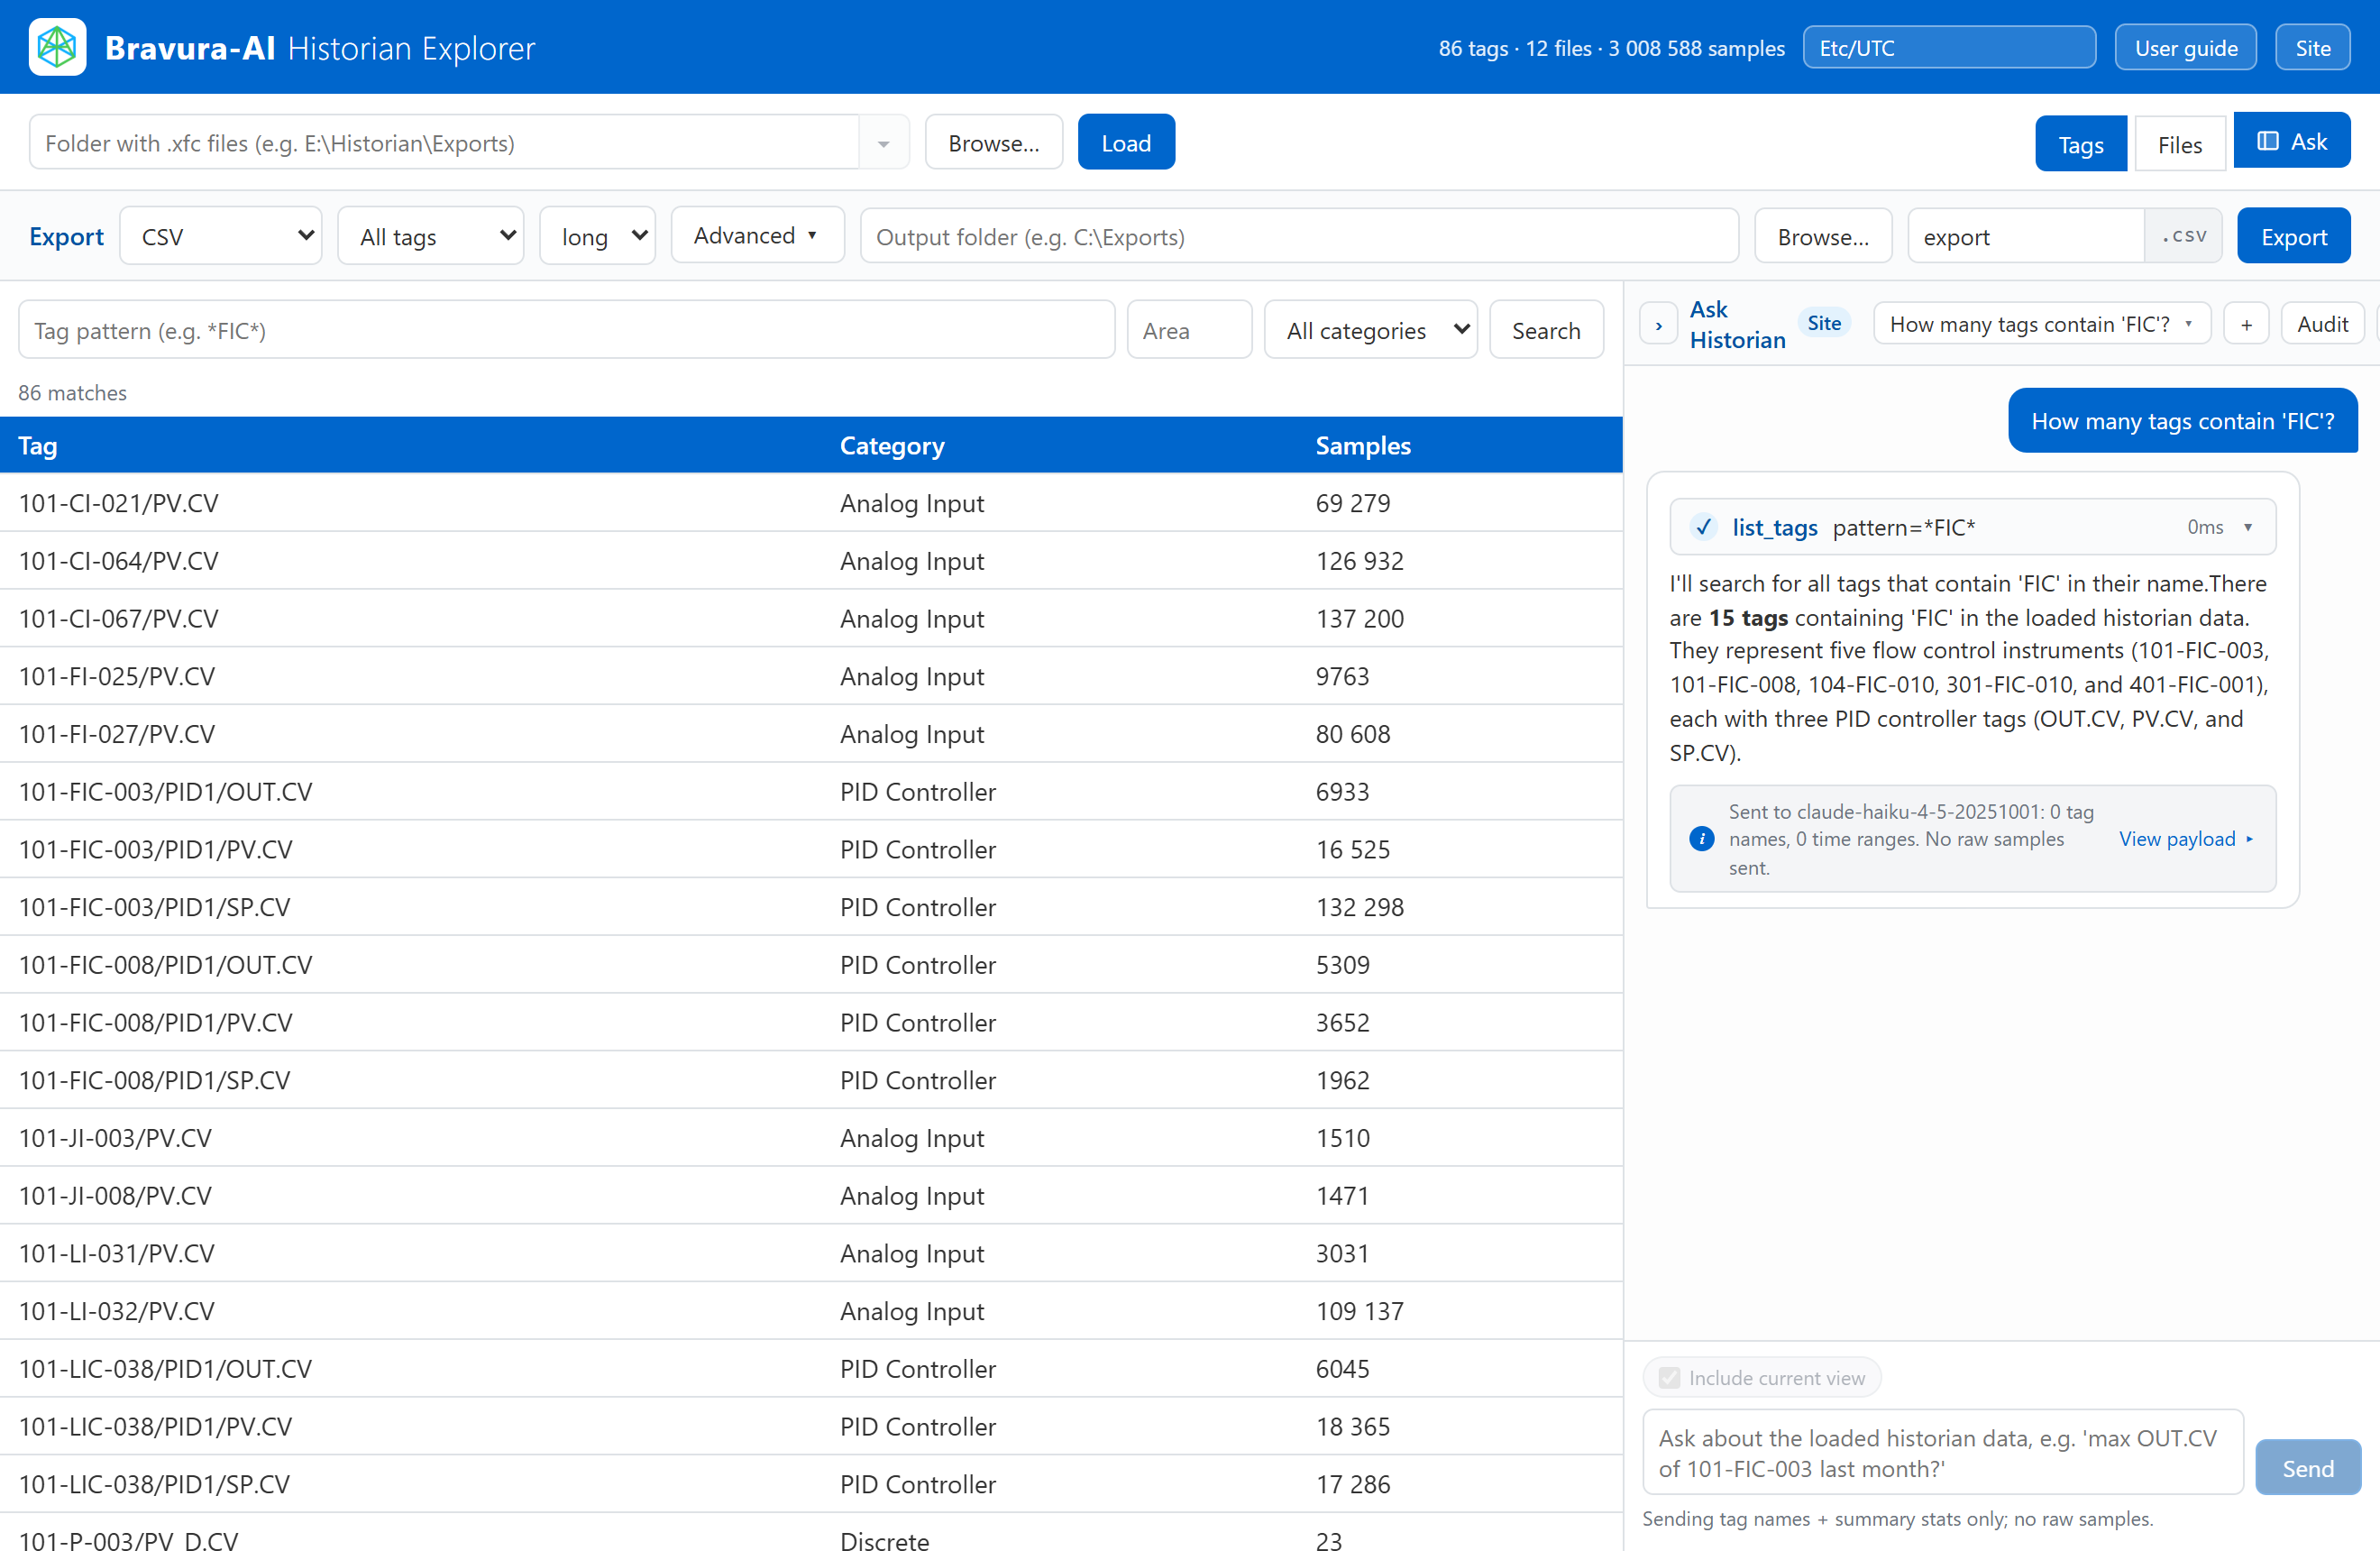Select the 101-FI-027/PV.CV tag row
The width and height of the screenshot is (2380, 1551).
pos(810,733)
